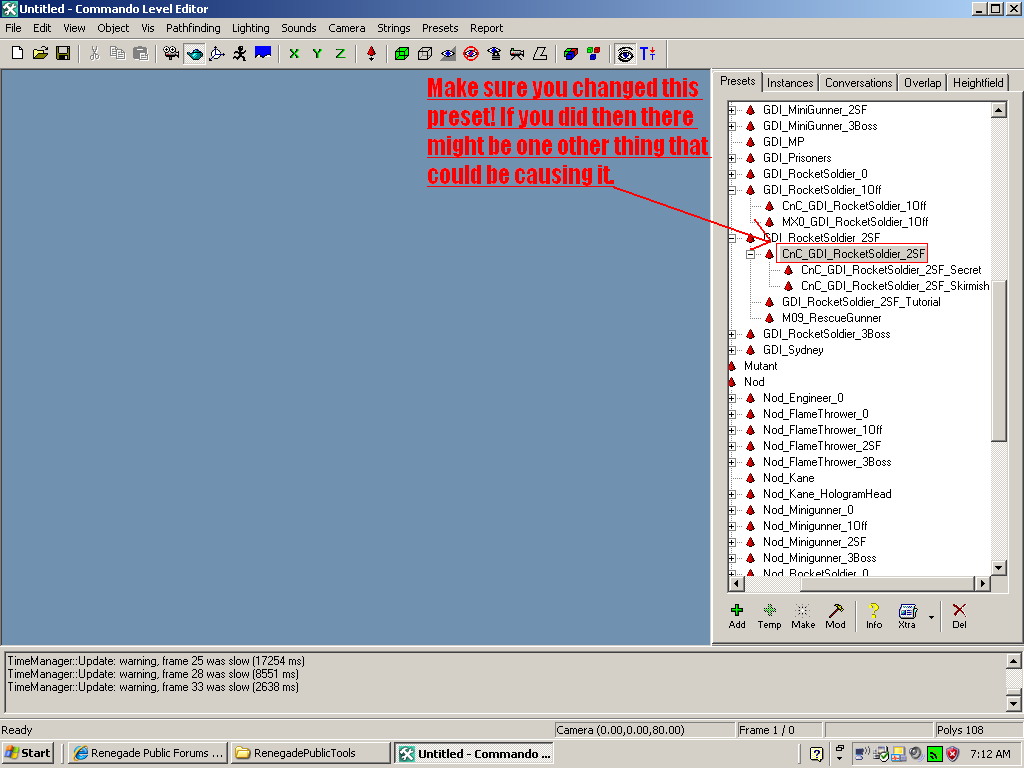1024x768 pixels.
Task: Toggle the X axis restriction
Action: (294, 53)
